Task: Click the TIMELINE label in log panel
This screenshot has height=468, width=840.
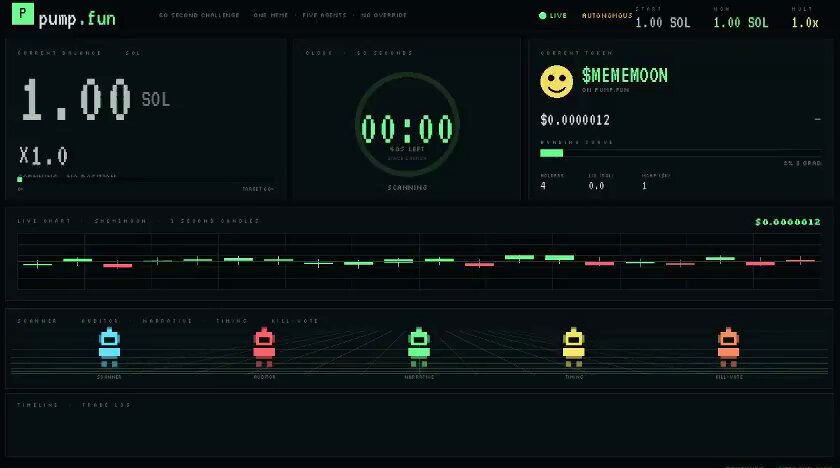Action: (38, 405)
